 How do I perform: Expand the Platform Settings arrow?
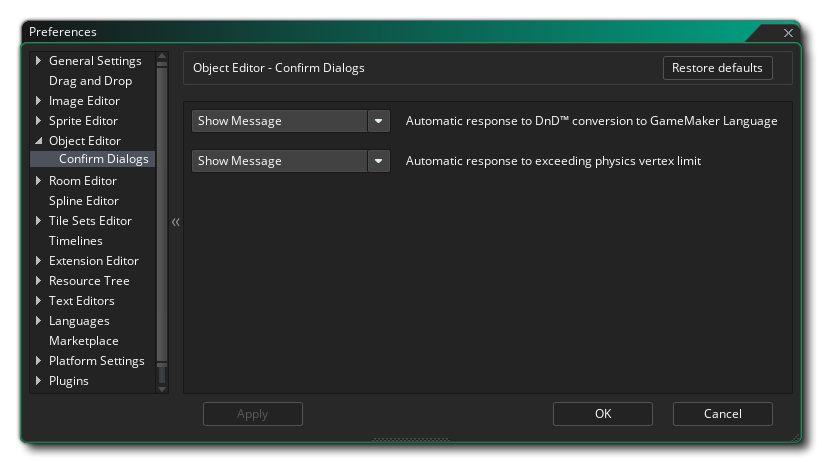tap(39, 361)
